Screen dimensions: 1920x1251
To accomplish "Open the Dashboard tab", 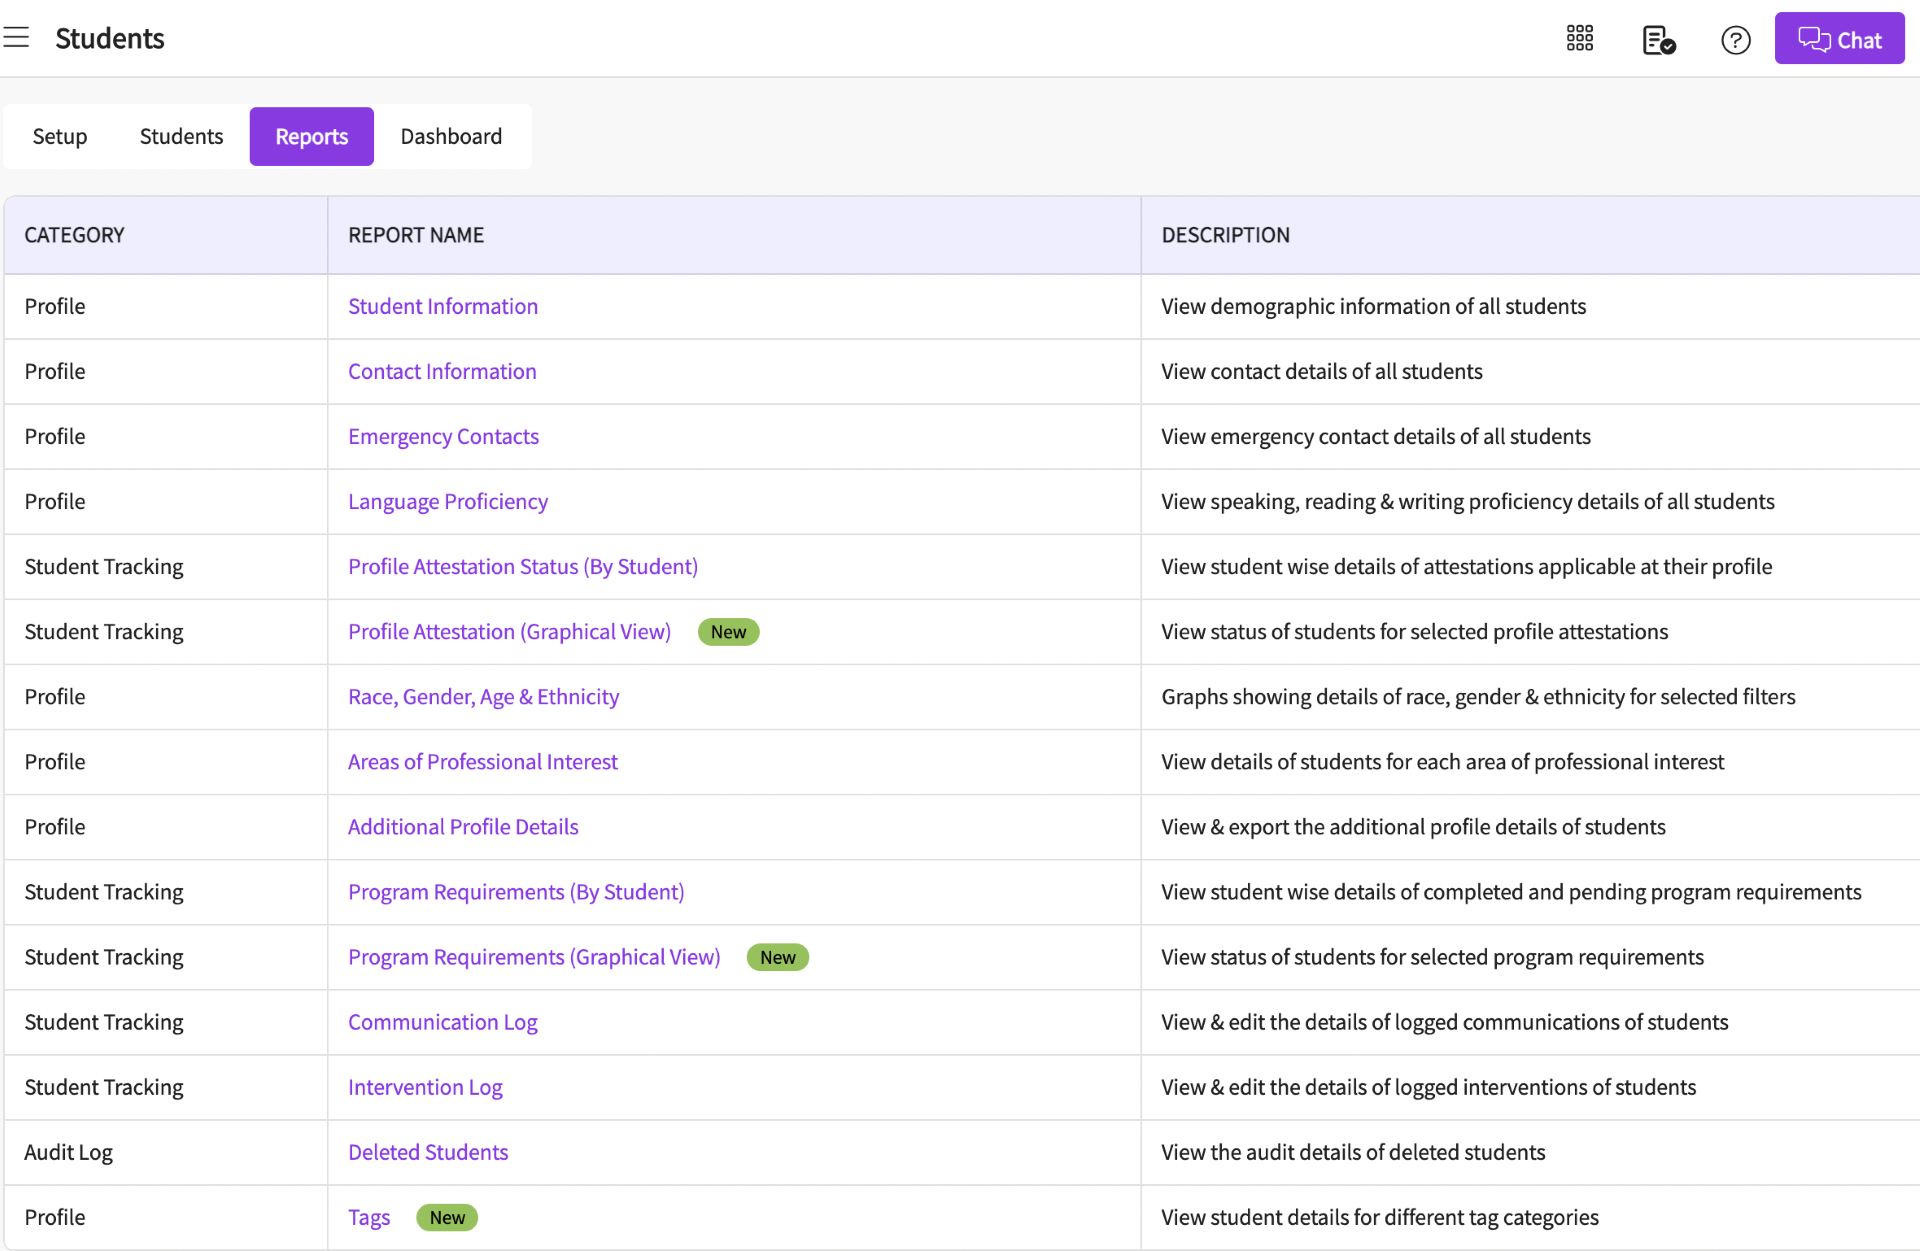I will tap(451, 136).
